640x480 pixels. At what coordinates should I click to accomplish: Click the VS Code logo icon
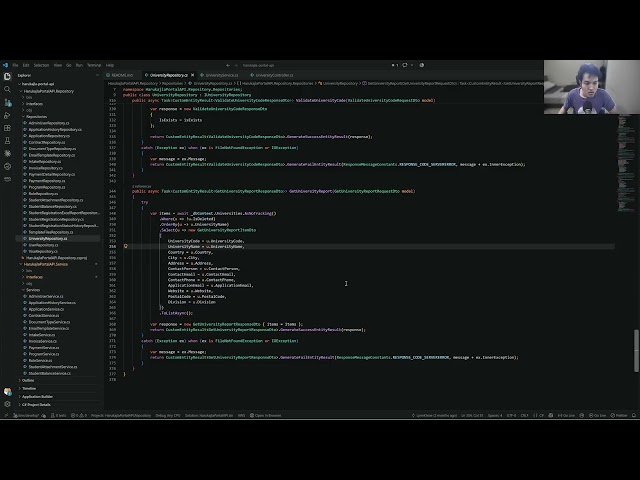point(5,65)
